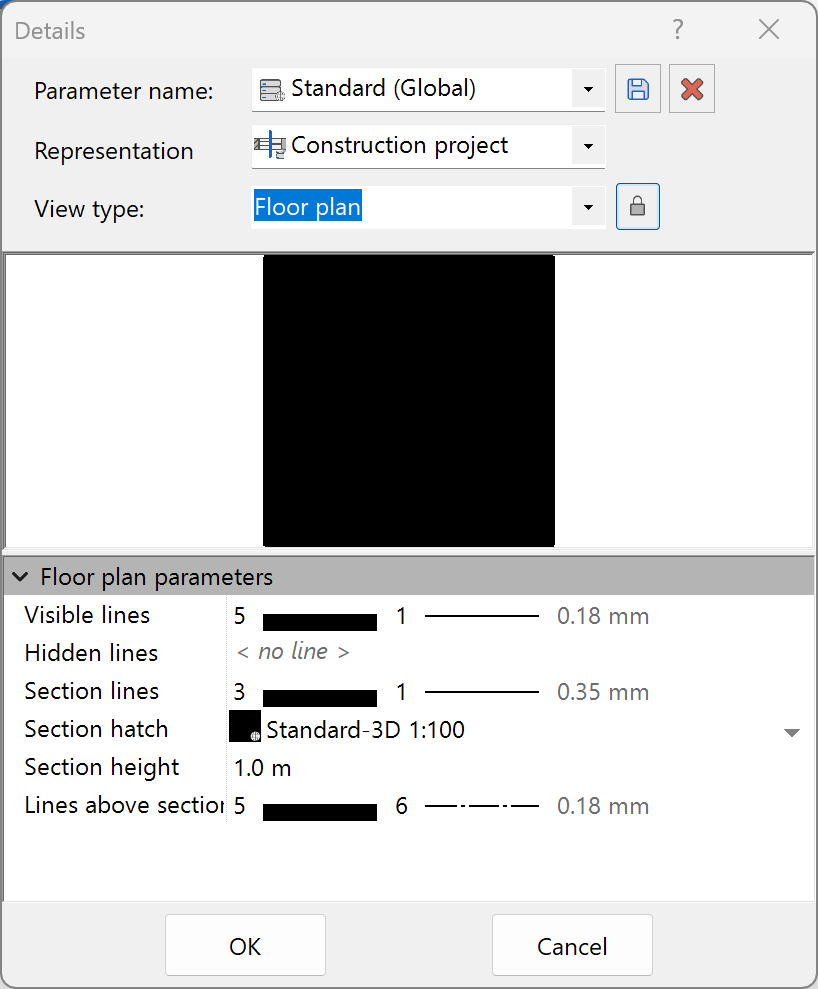Expand the View type dropdown

click(x=588, y=207)
